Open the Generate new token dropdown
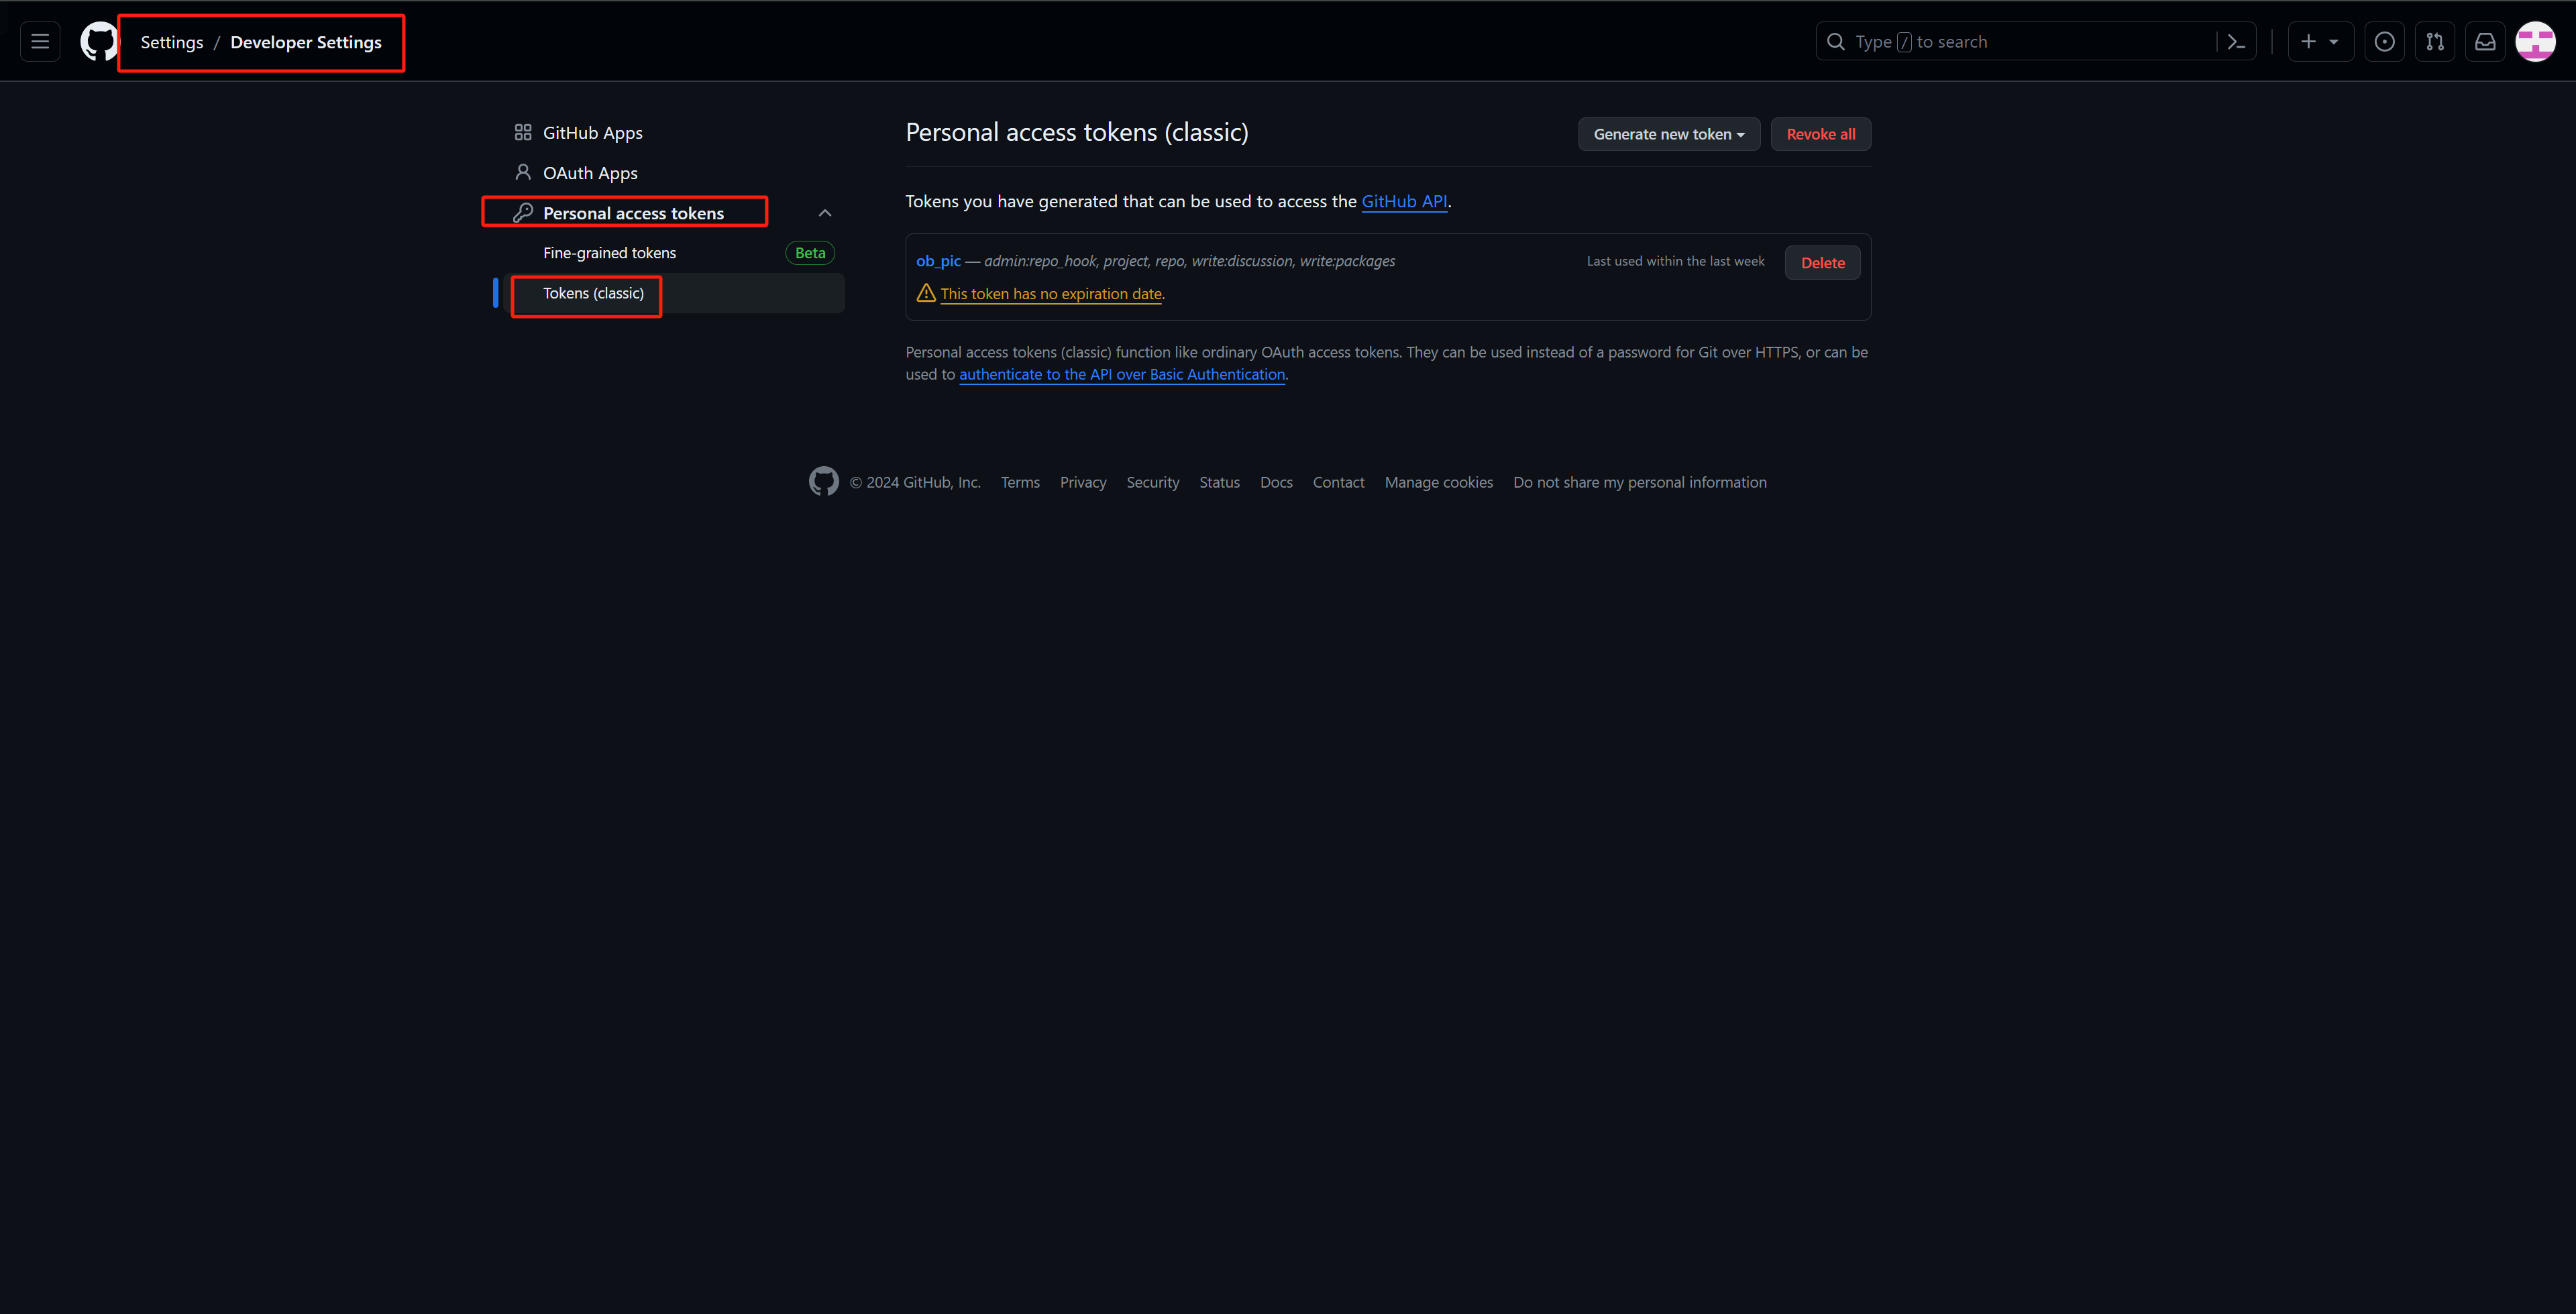Screen dimensions: 2576x1314 click(x=1668, y=134)
